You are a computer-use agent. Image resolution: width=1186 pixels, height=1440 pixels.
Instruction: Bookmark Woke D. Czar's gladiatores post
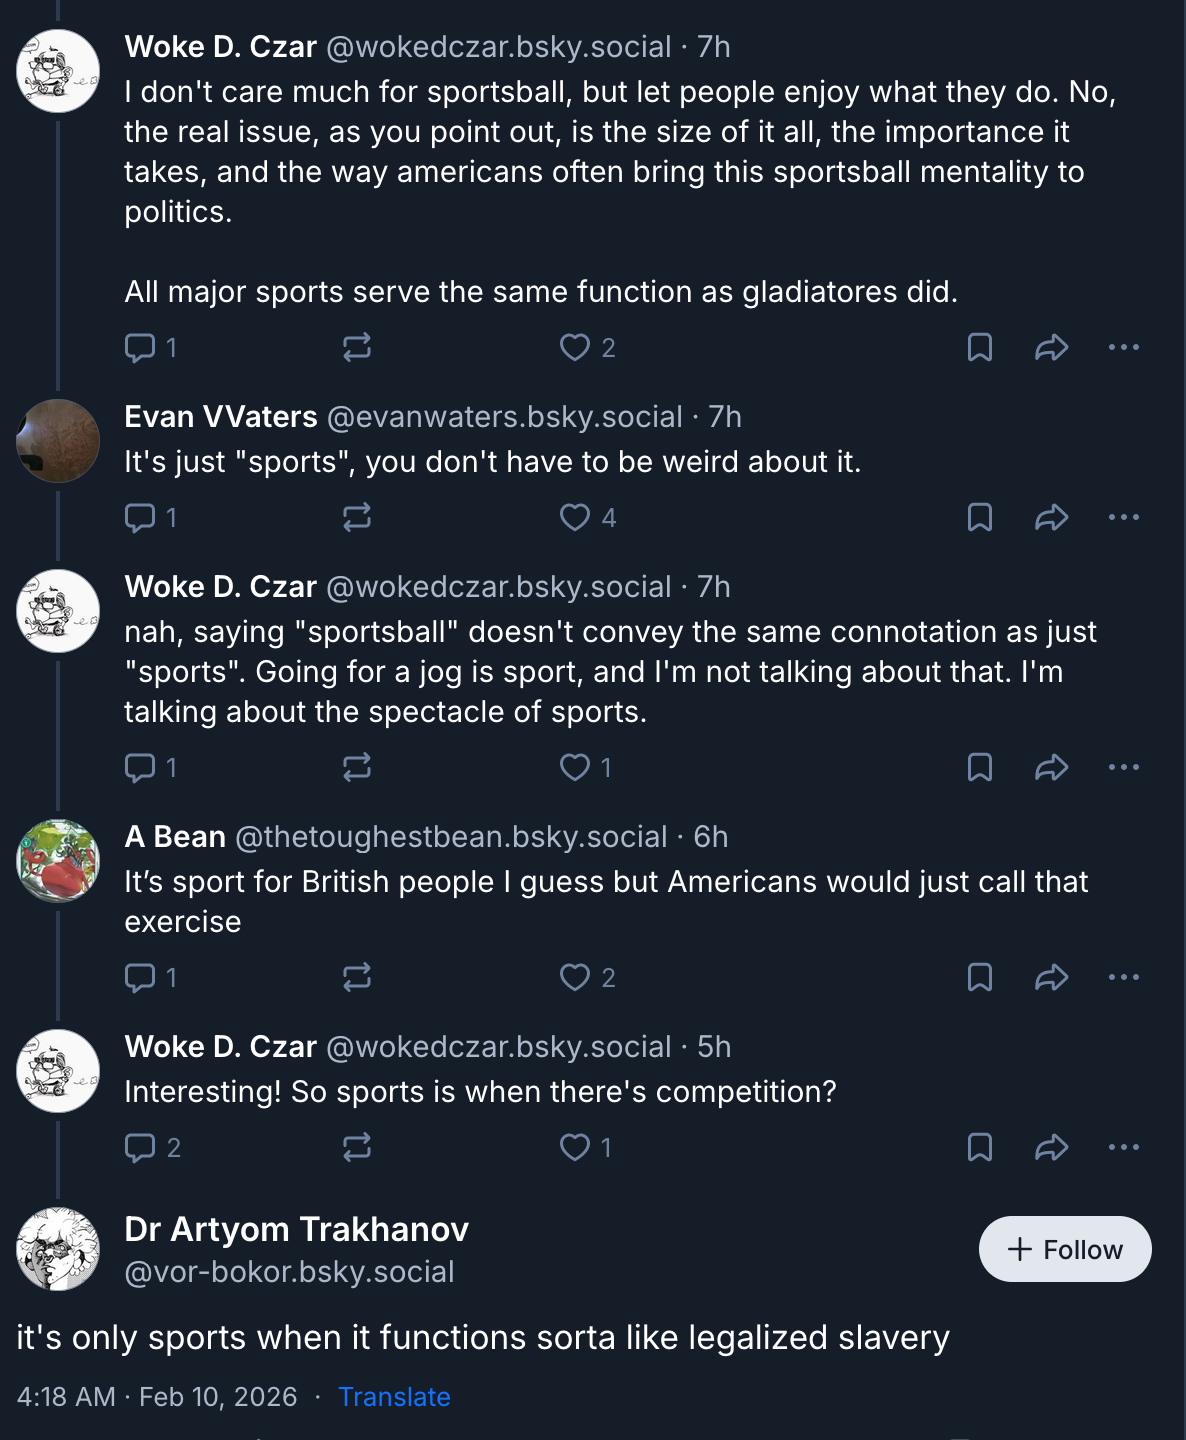tap(980, 347)
